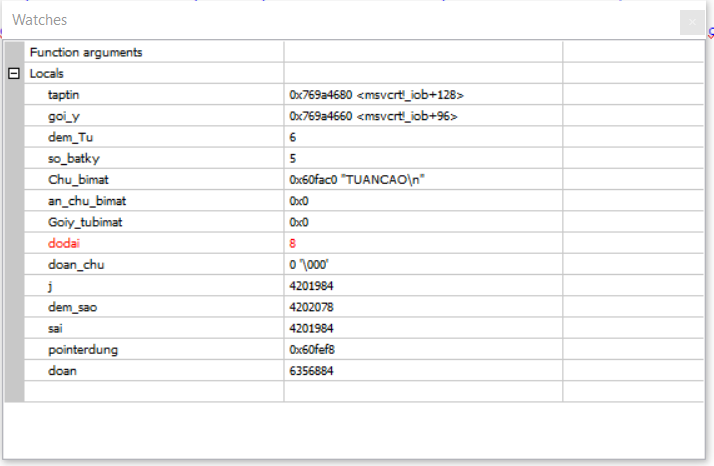Click the Goiy_tubimat variable name
714x466 pixels.
coord(85,222)
